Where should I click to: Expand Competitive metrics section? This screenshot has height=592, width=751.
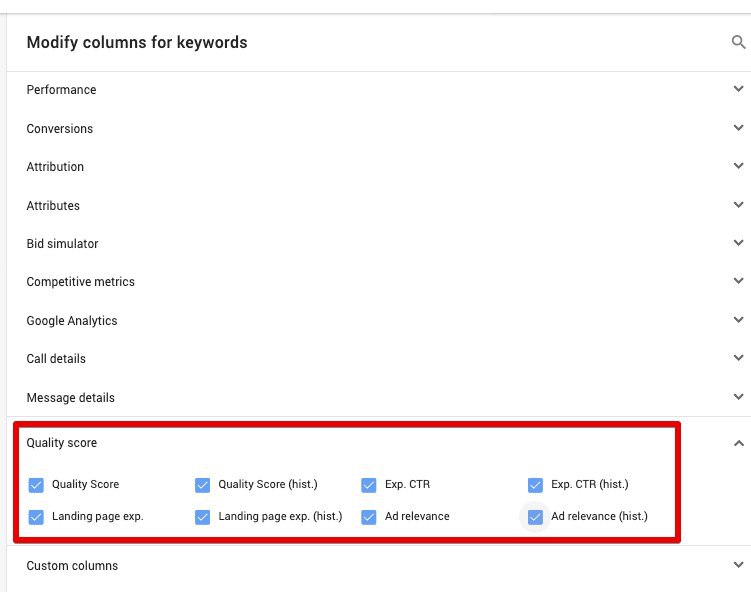738,281
